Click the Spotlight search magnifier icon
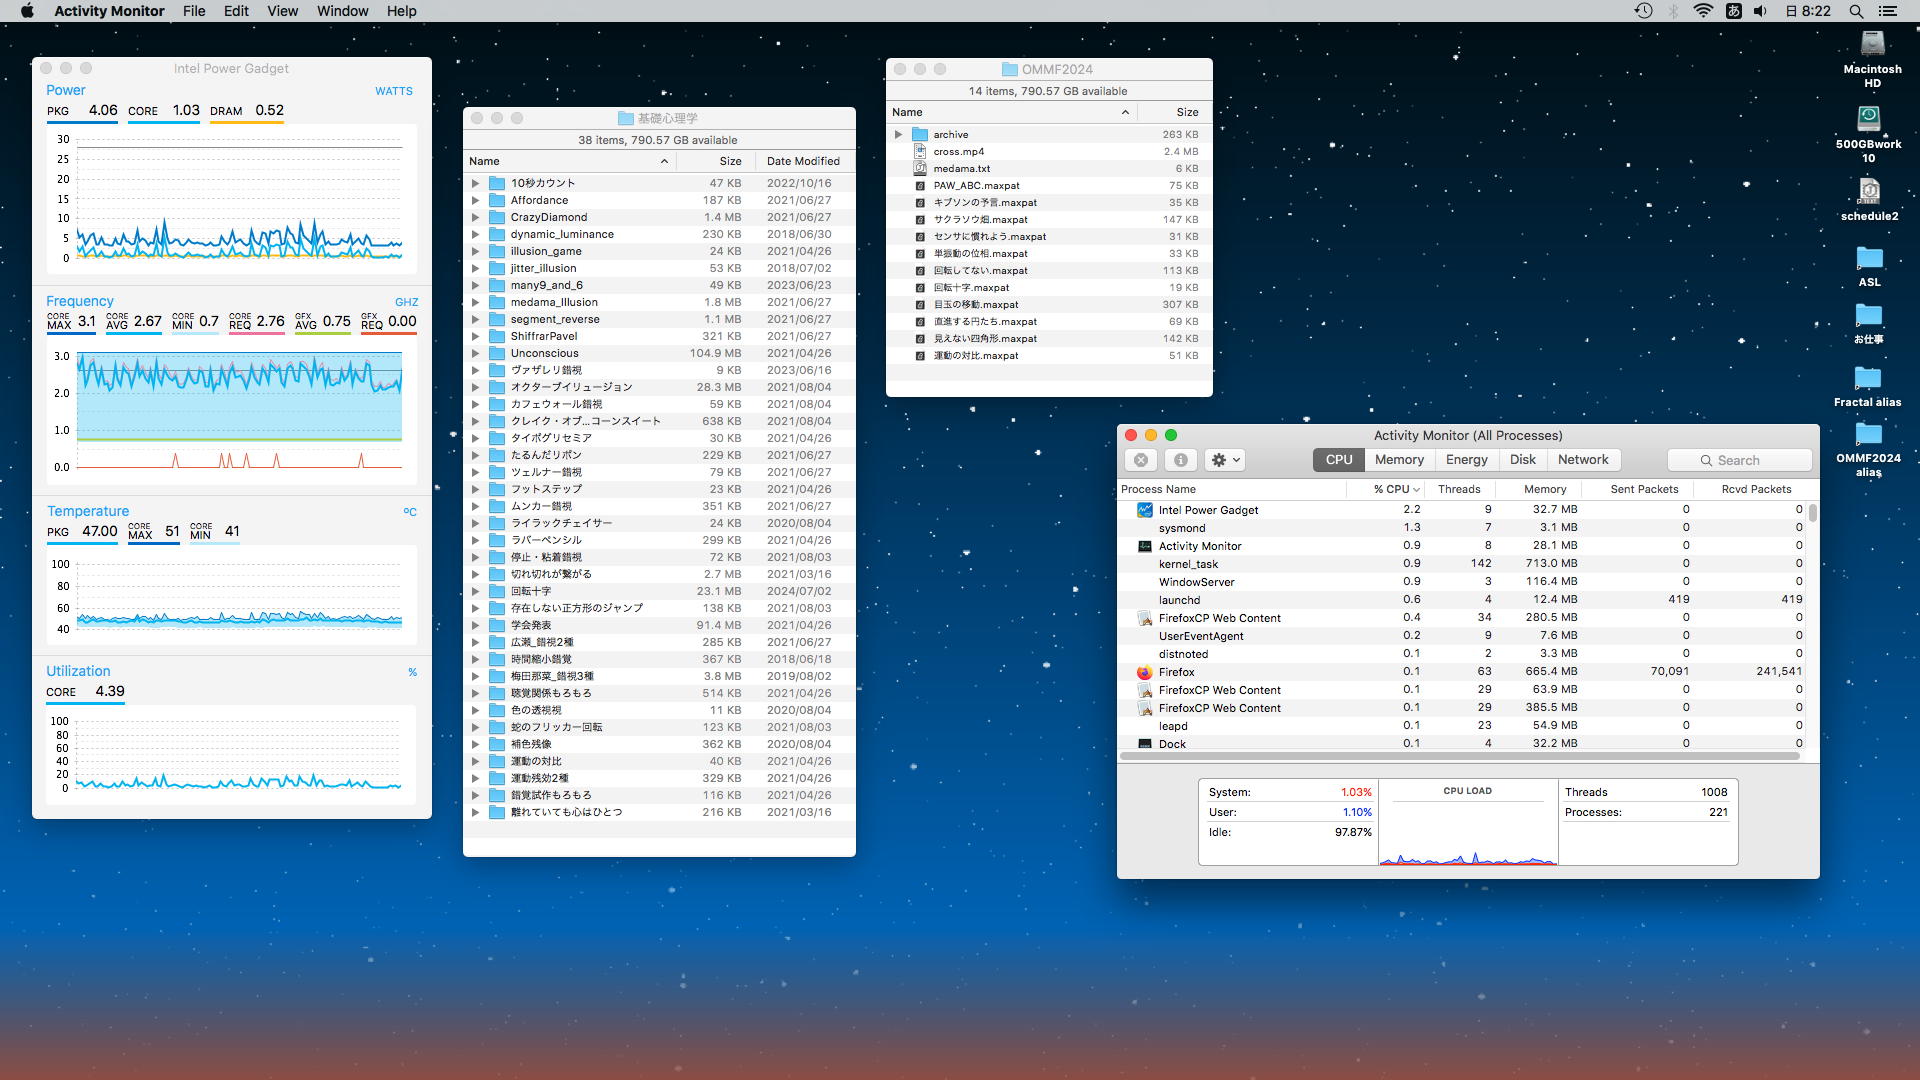 click(x=1856, y=11)
